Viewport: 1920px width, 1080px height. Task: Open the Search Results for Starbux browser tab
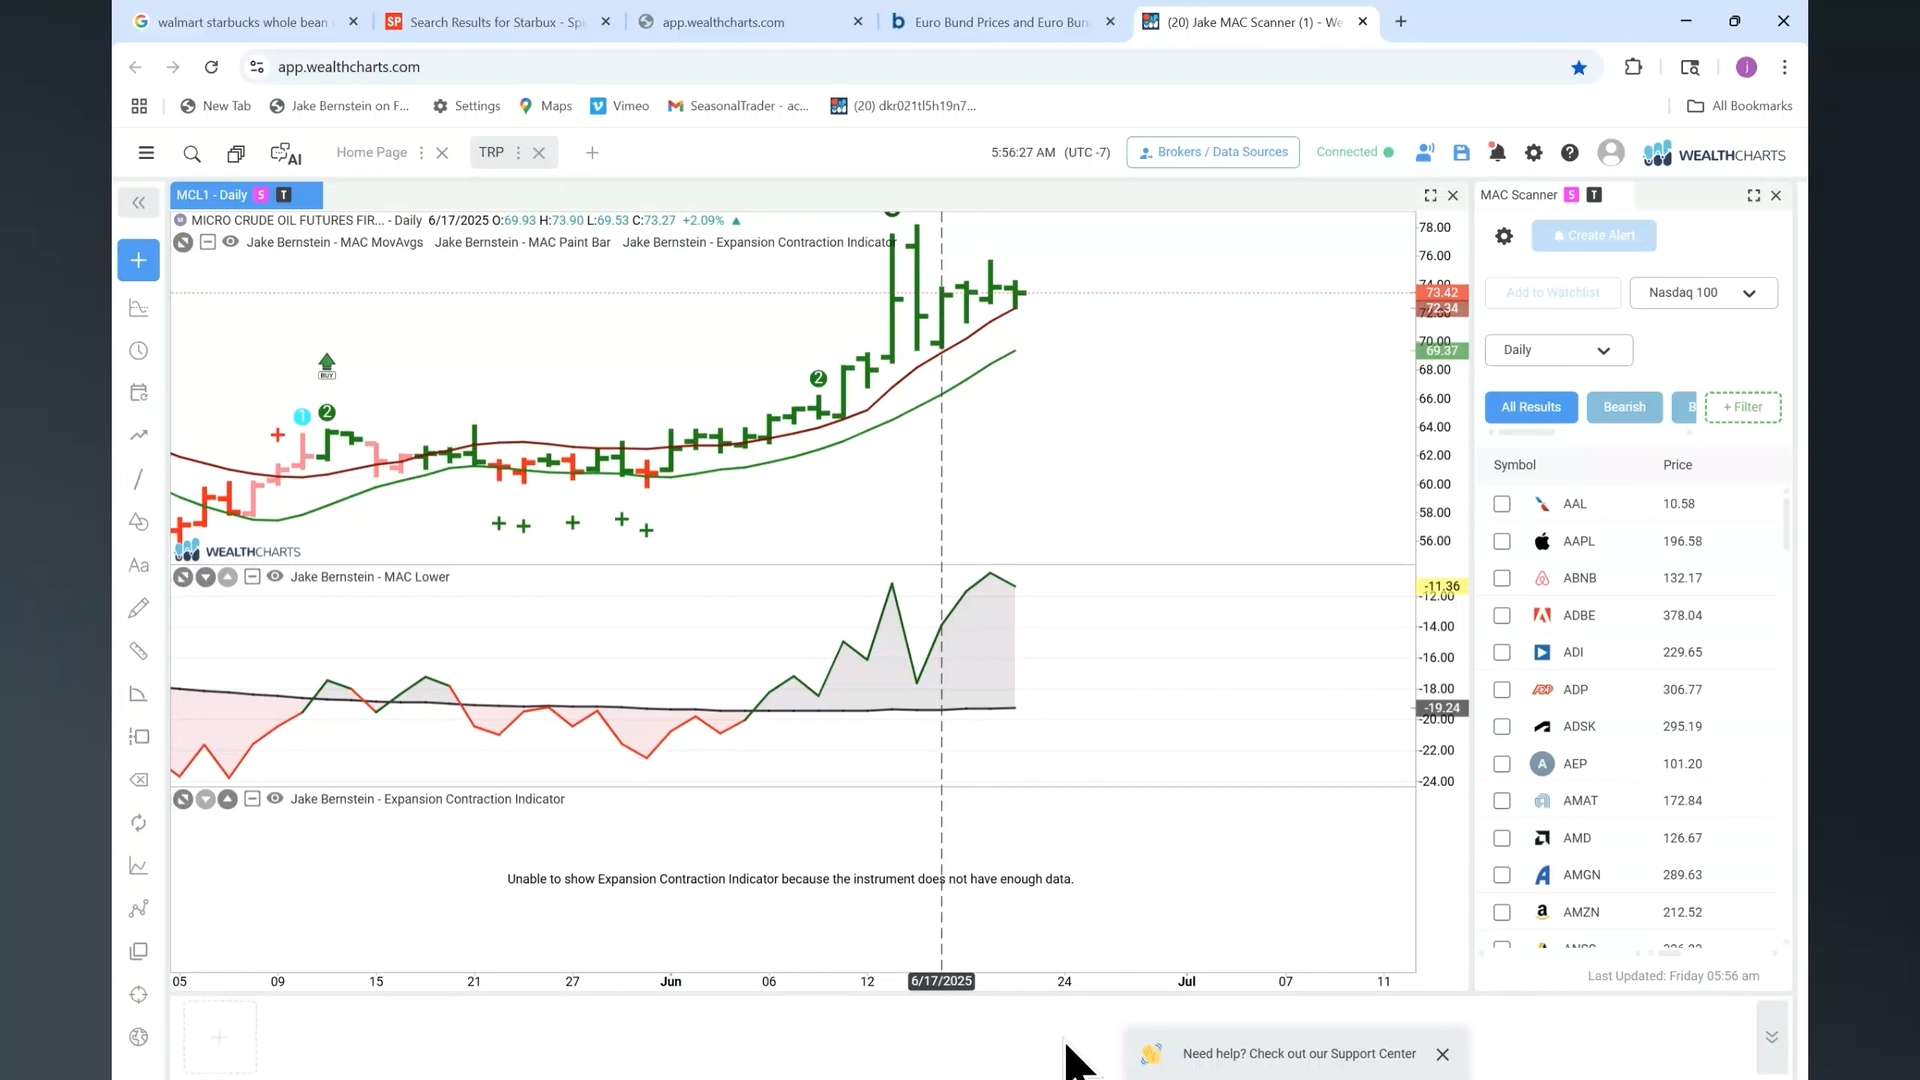pos(497,22)
